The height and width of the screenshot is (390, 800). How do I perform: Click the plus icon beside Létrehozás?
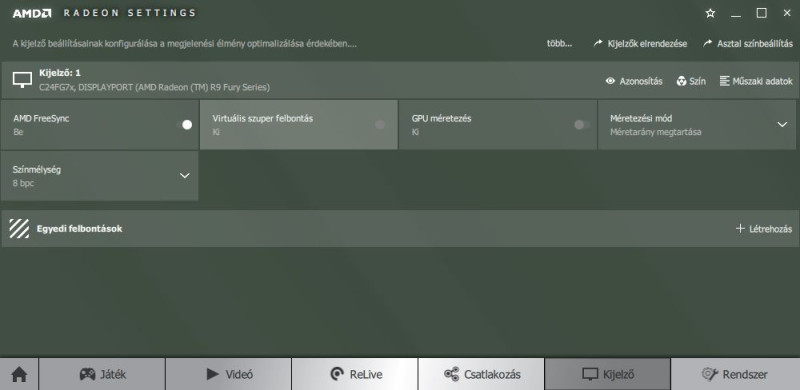point(740,228)
